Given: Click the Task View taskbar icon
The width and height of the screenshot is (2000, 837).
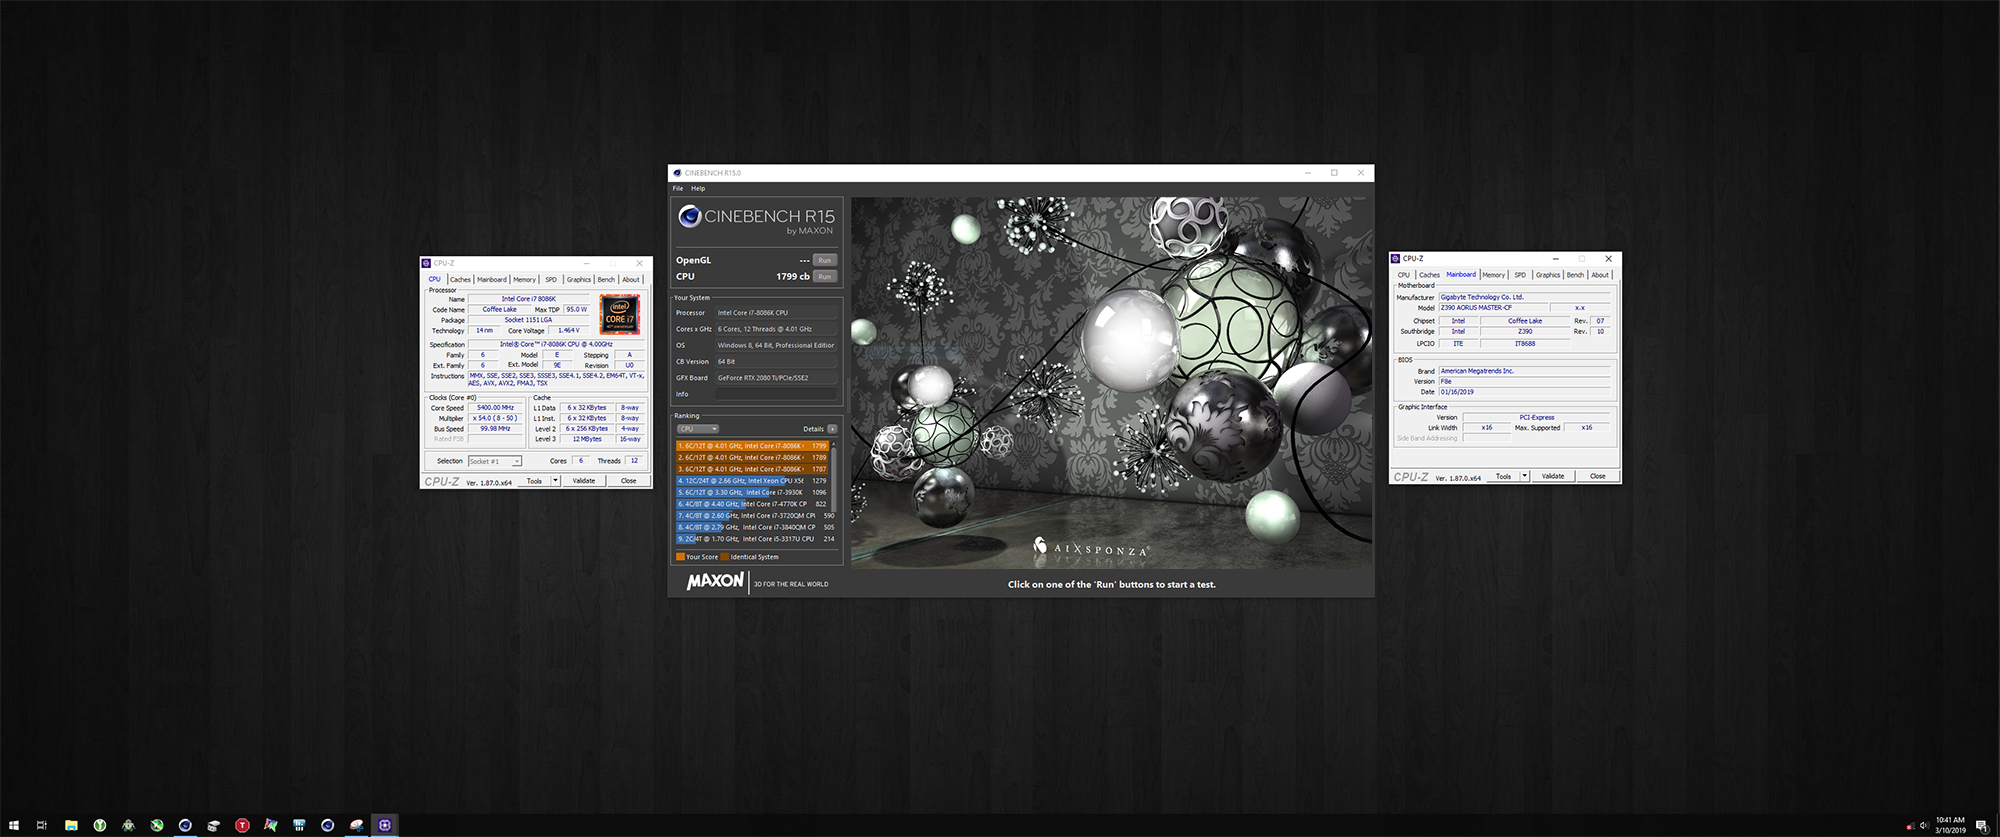Looking at the screenshot, I should (x=42, y=825).
